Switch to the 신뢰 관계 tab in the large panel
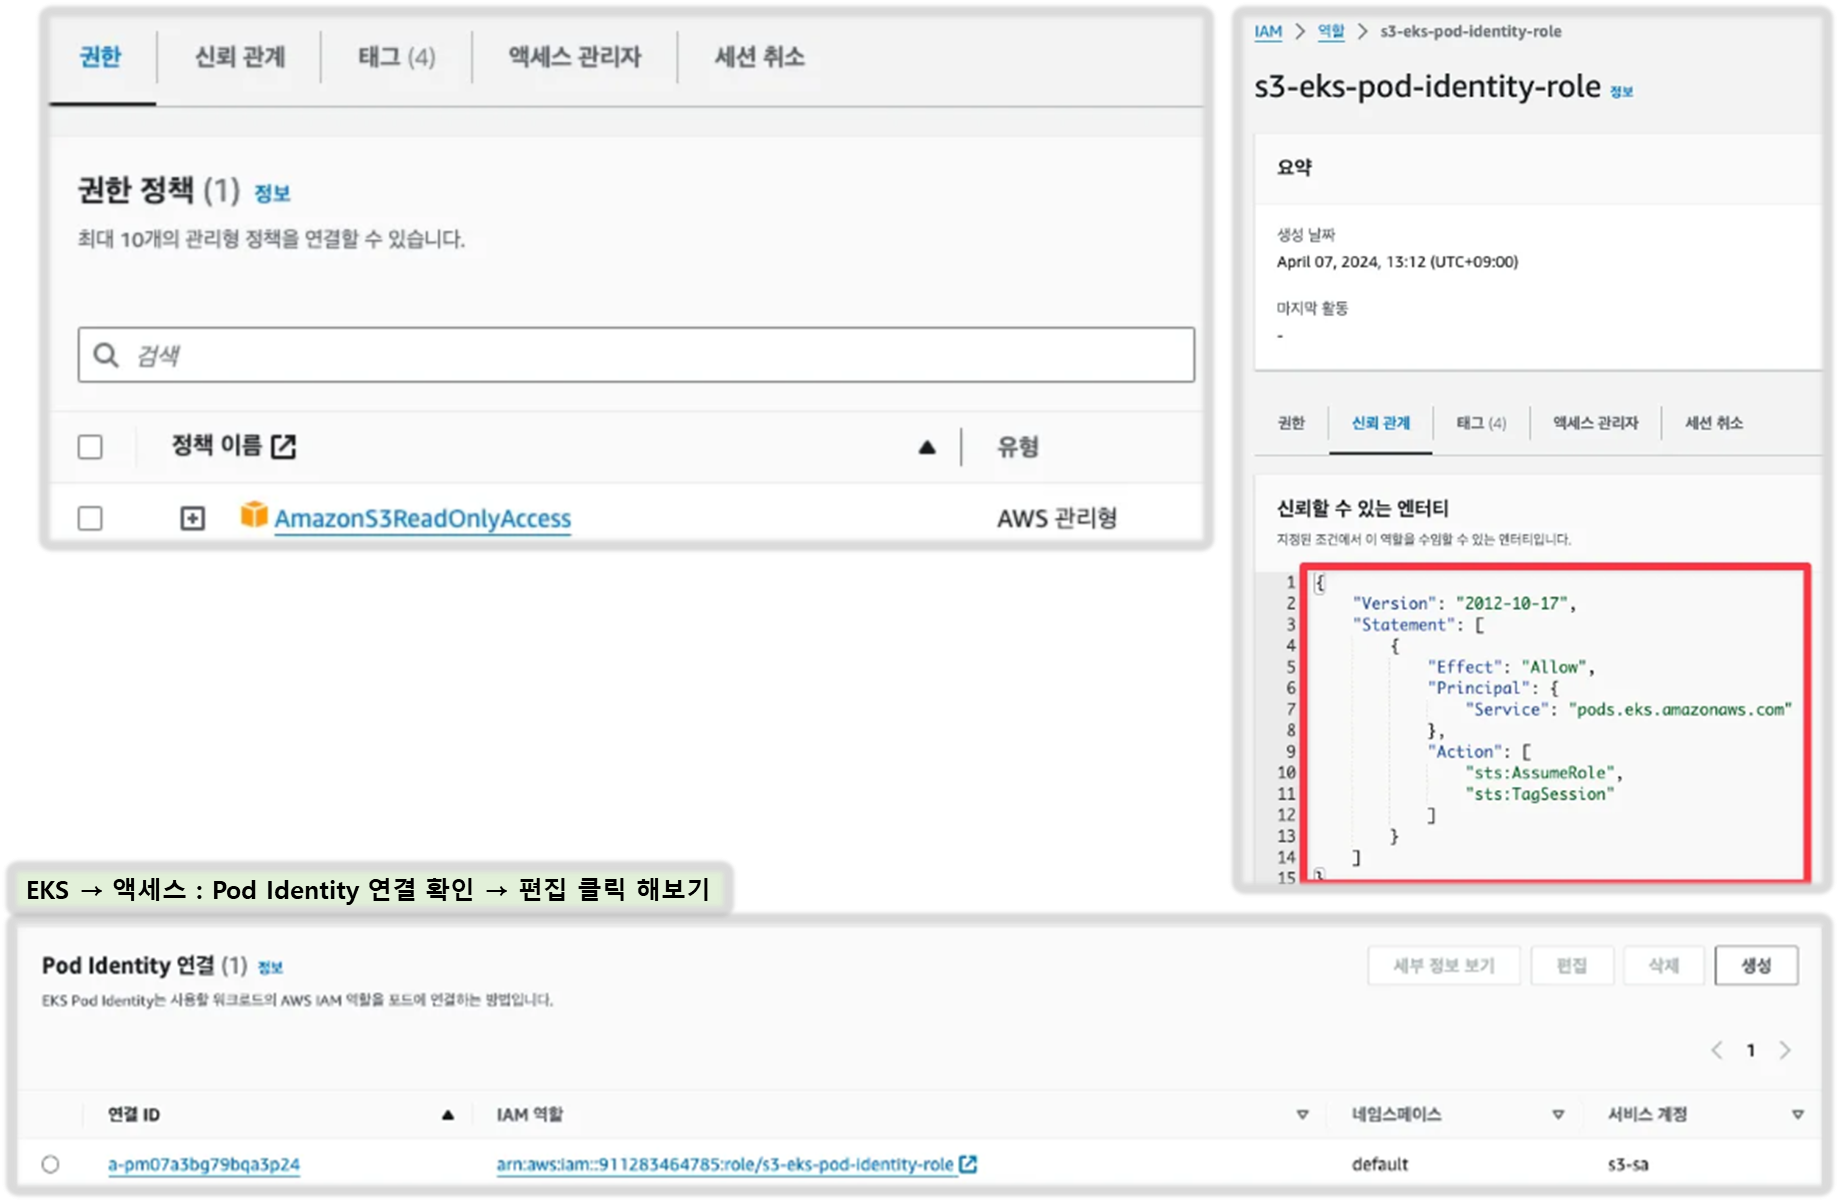This screenshot has width=1839, height=1202. click(x=240, y=57)
